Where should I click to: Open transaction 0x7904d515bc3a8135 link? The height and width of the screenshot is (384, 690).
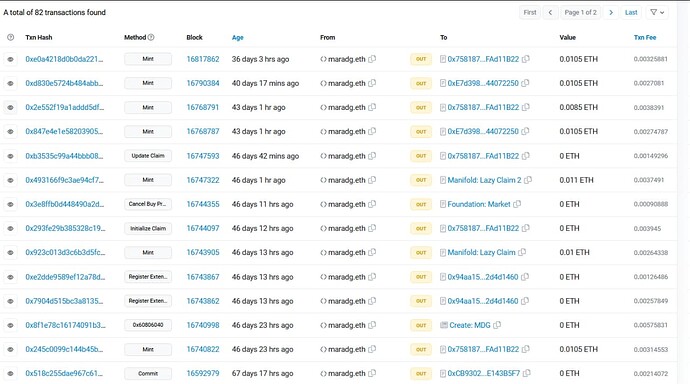coord(64,301)
